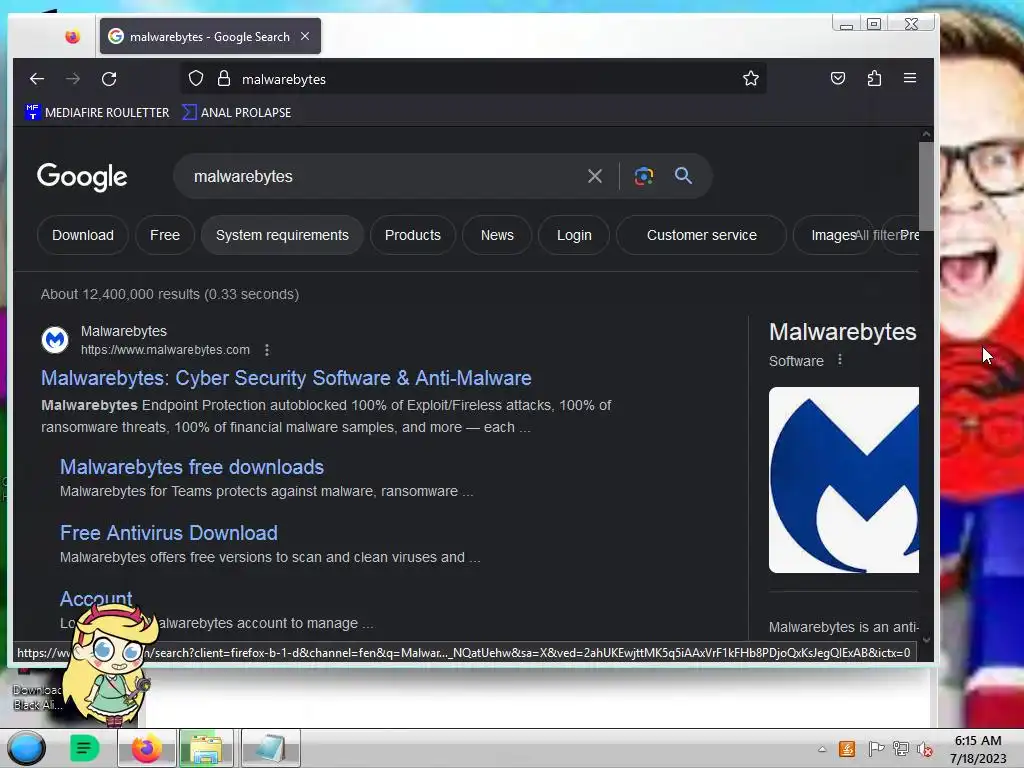The width and height of the screenshot is (1024, 768).
Task: Clear the Google search box with X
Action: pyautogui.click(x=594, y=176)
